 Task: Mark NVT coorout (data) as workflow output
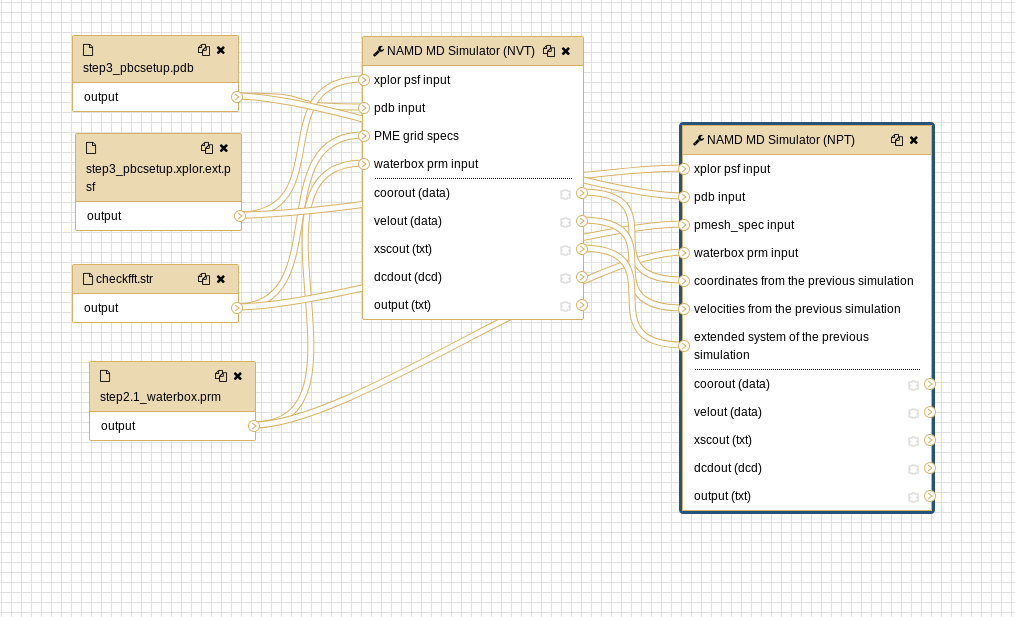565,194
